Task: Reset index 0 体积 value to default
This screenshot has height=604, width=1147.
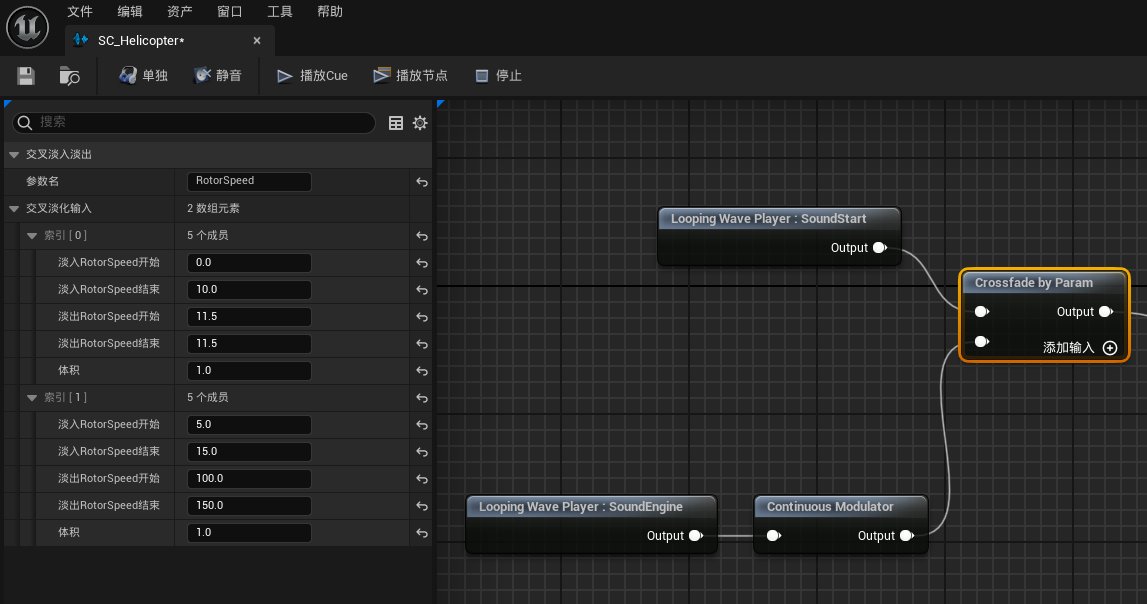Action: [x=422, y=371]
